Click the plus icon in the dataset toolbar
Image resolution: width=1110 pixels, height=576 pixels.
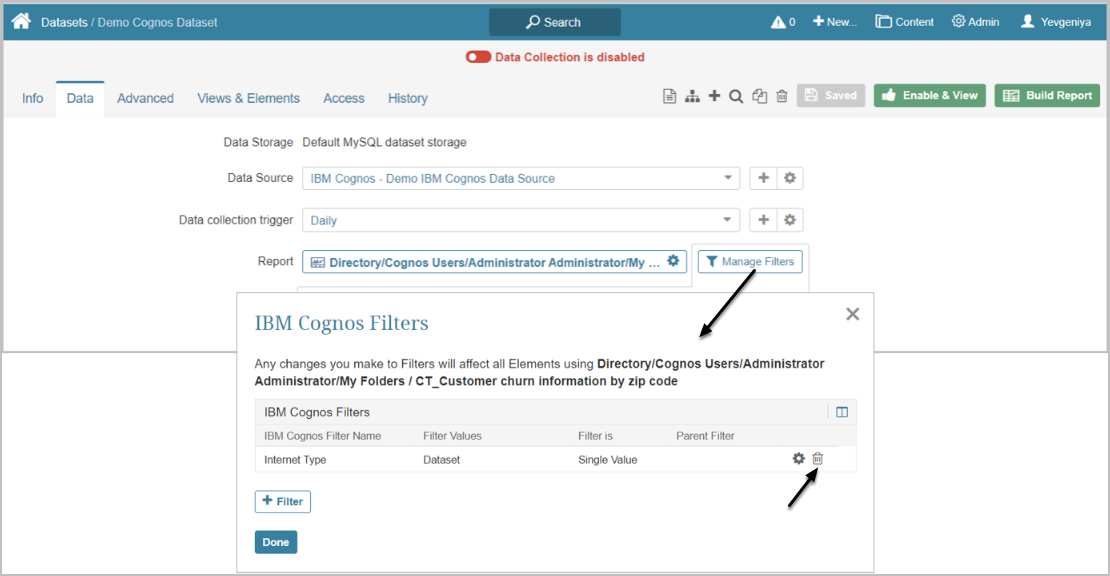pyautogui.click(x=714, y=96)
